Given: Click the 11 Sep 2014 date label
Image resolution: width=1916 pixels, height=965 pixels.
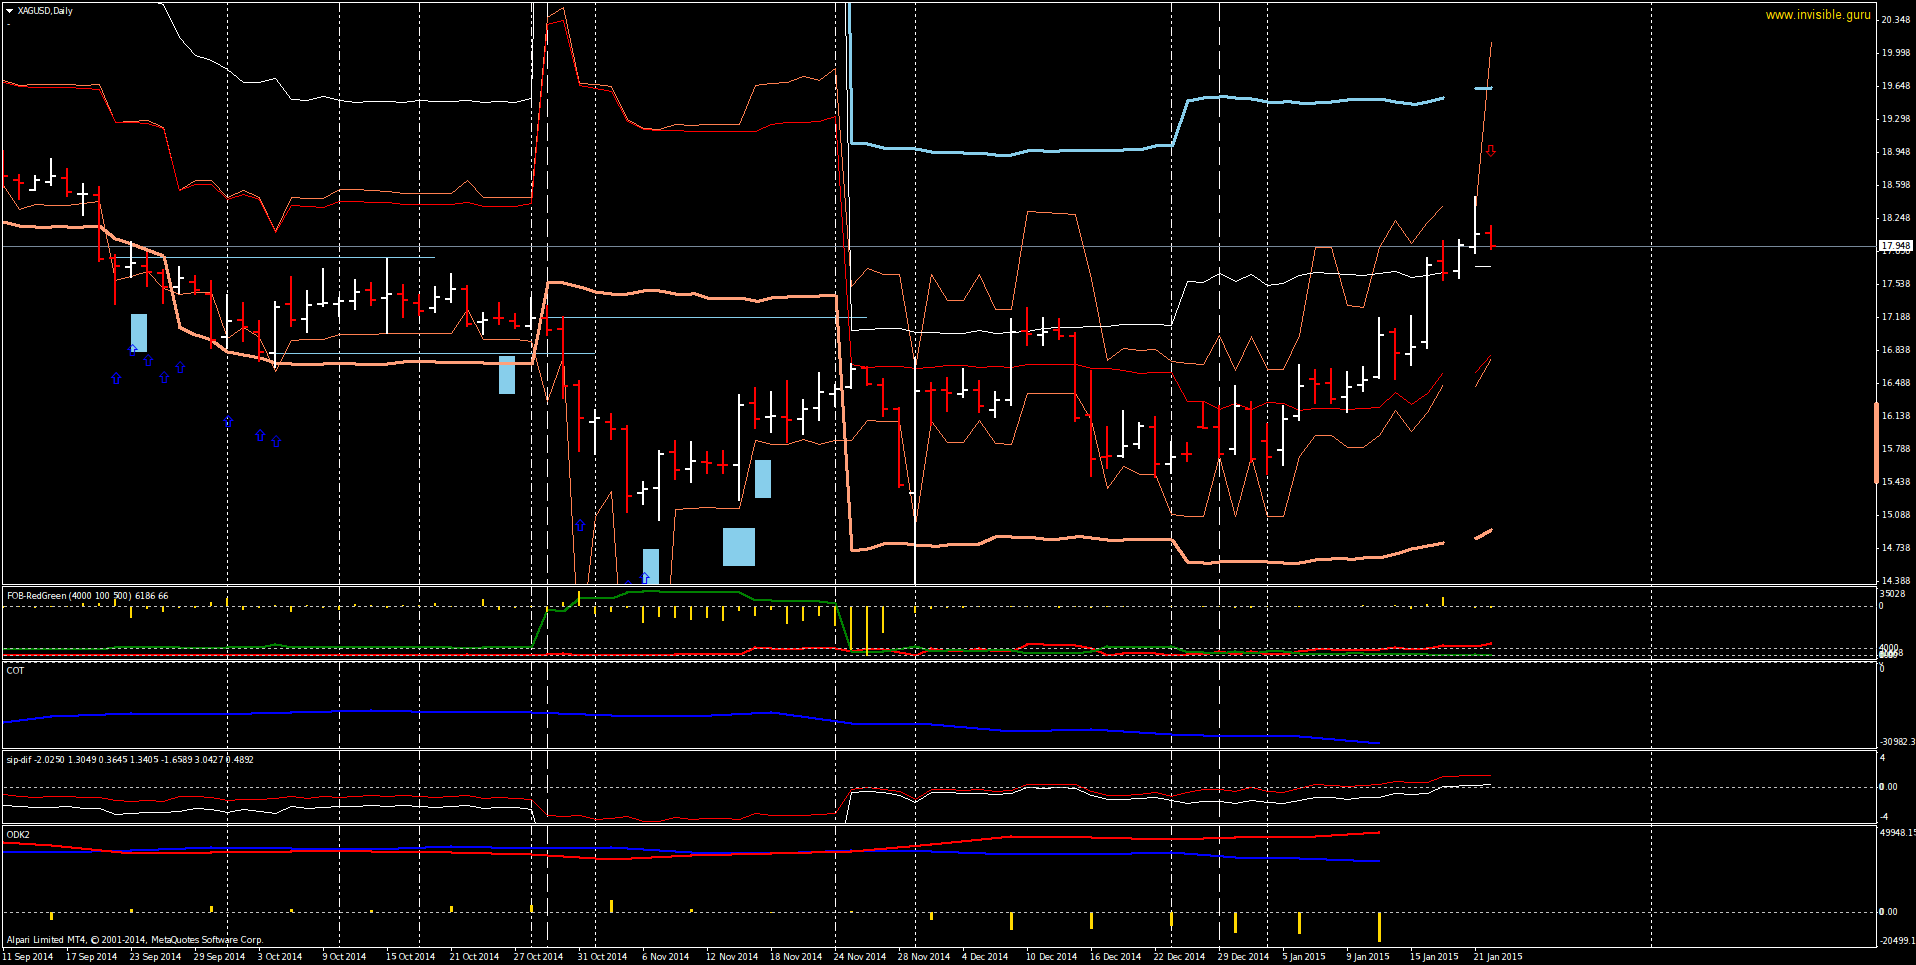Looking at the screenshot, I should pyautogui.click(x=28, y=957).
